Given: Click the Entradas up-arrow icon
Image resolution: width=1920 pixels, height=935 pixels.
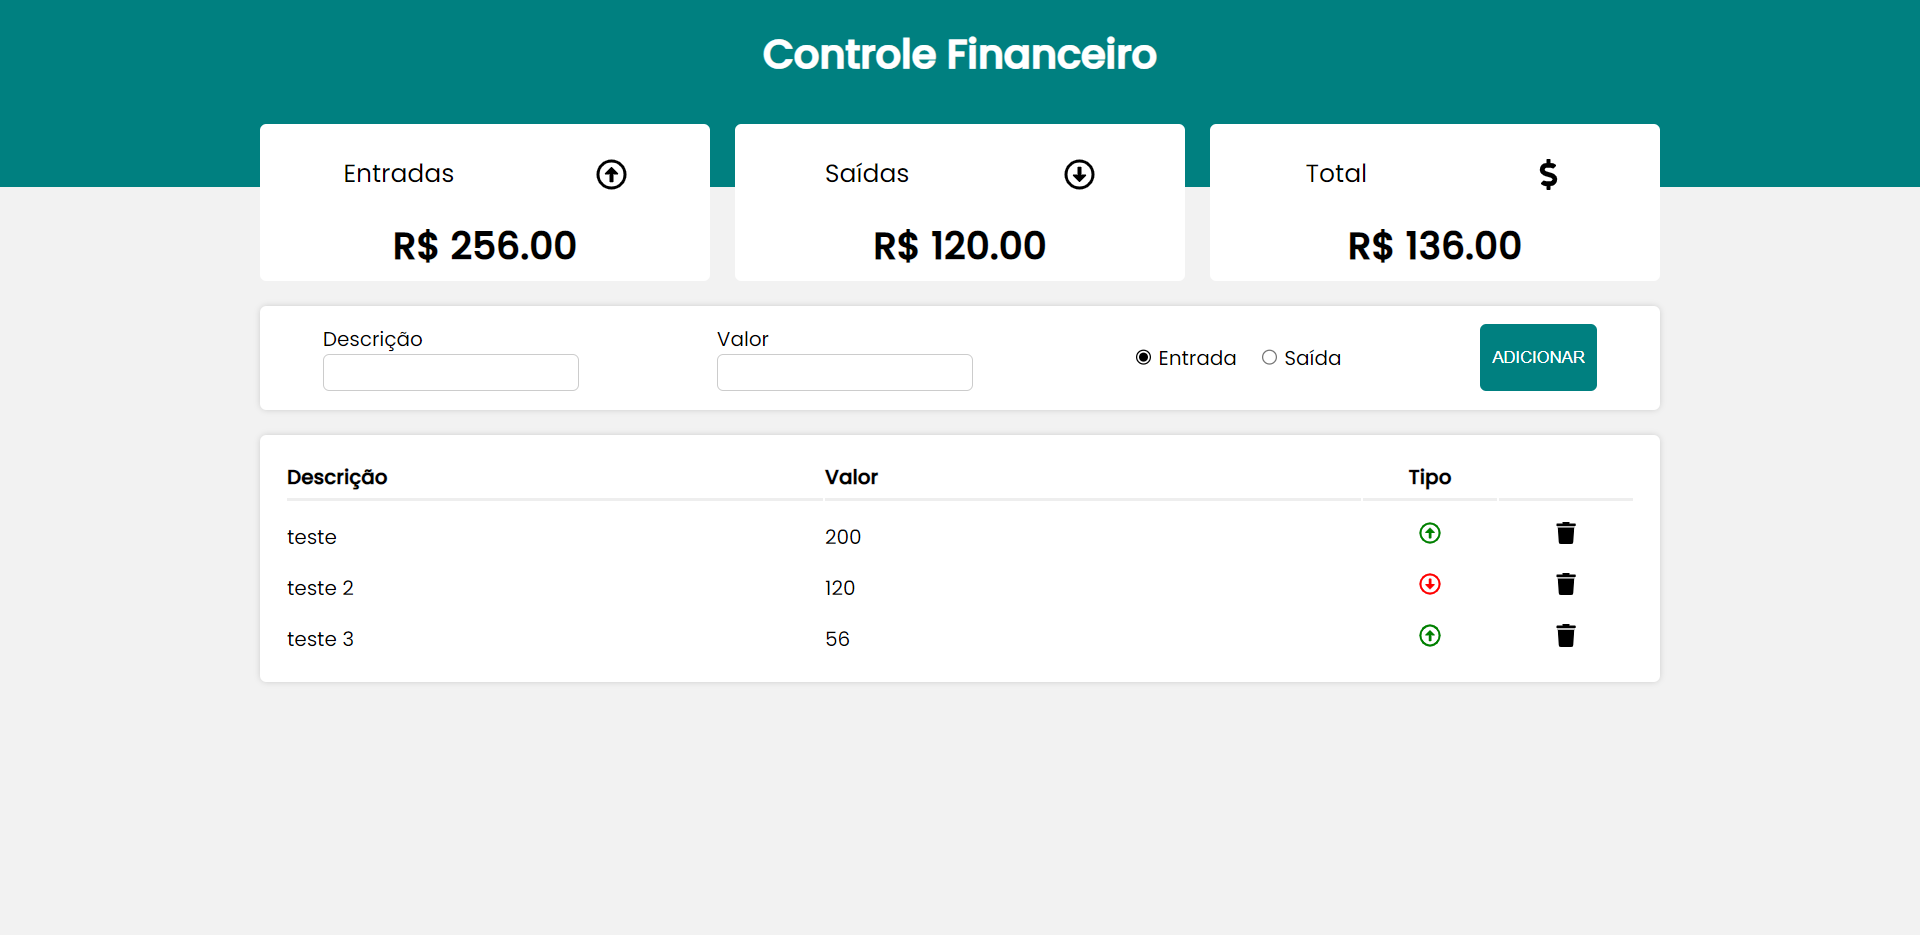Looking at the screenshot, I should coord(611,173).
